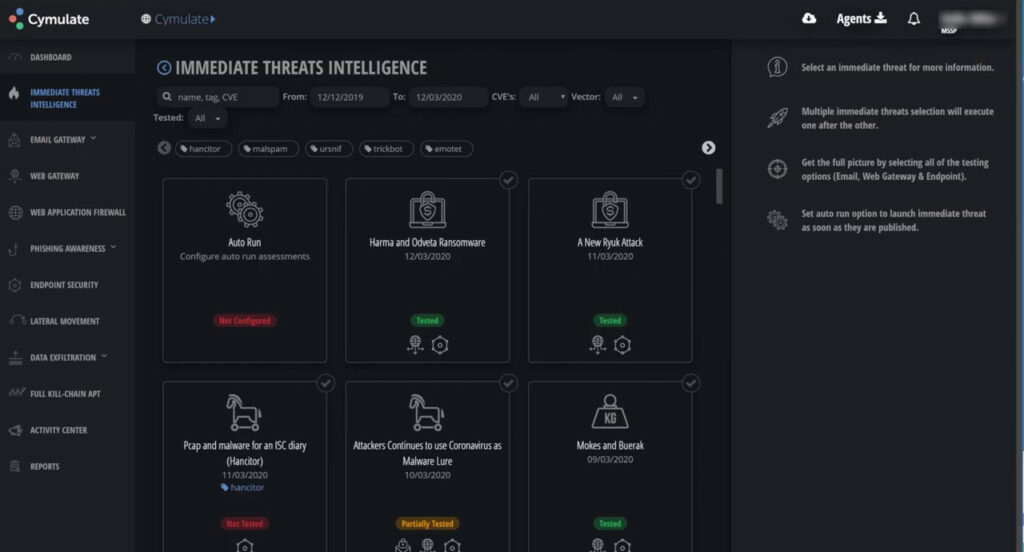Click the Endpoint Security hexagon sidebar icon
This screenshot has width=1024, height=552.
(x=14, y=285)
